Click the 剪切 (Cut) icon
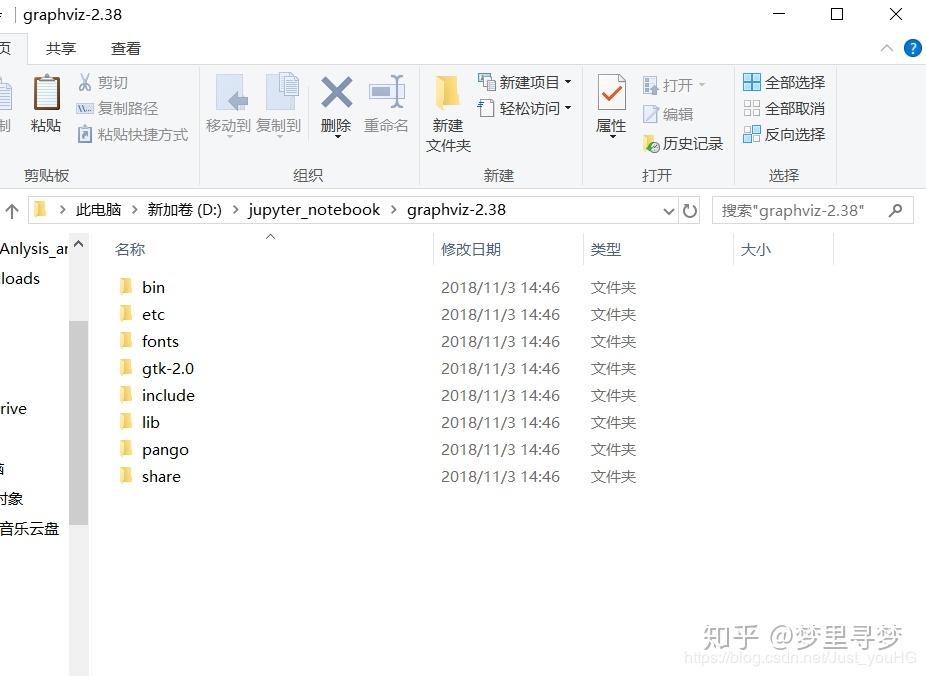Image resolution: width=926 pixels, height=676 pixels. tap(88, 82)
